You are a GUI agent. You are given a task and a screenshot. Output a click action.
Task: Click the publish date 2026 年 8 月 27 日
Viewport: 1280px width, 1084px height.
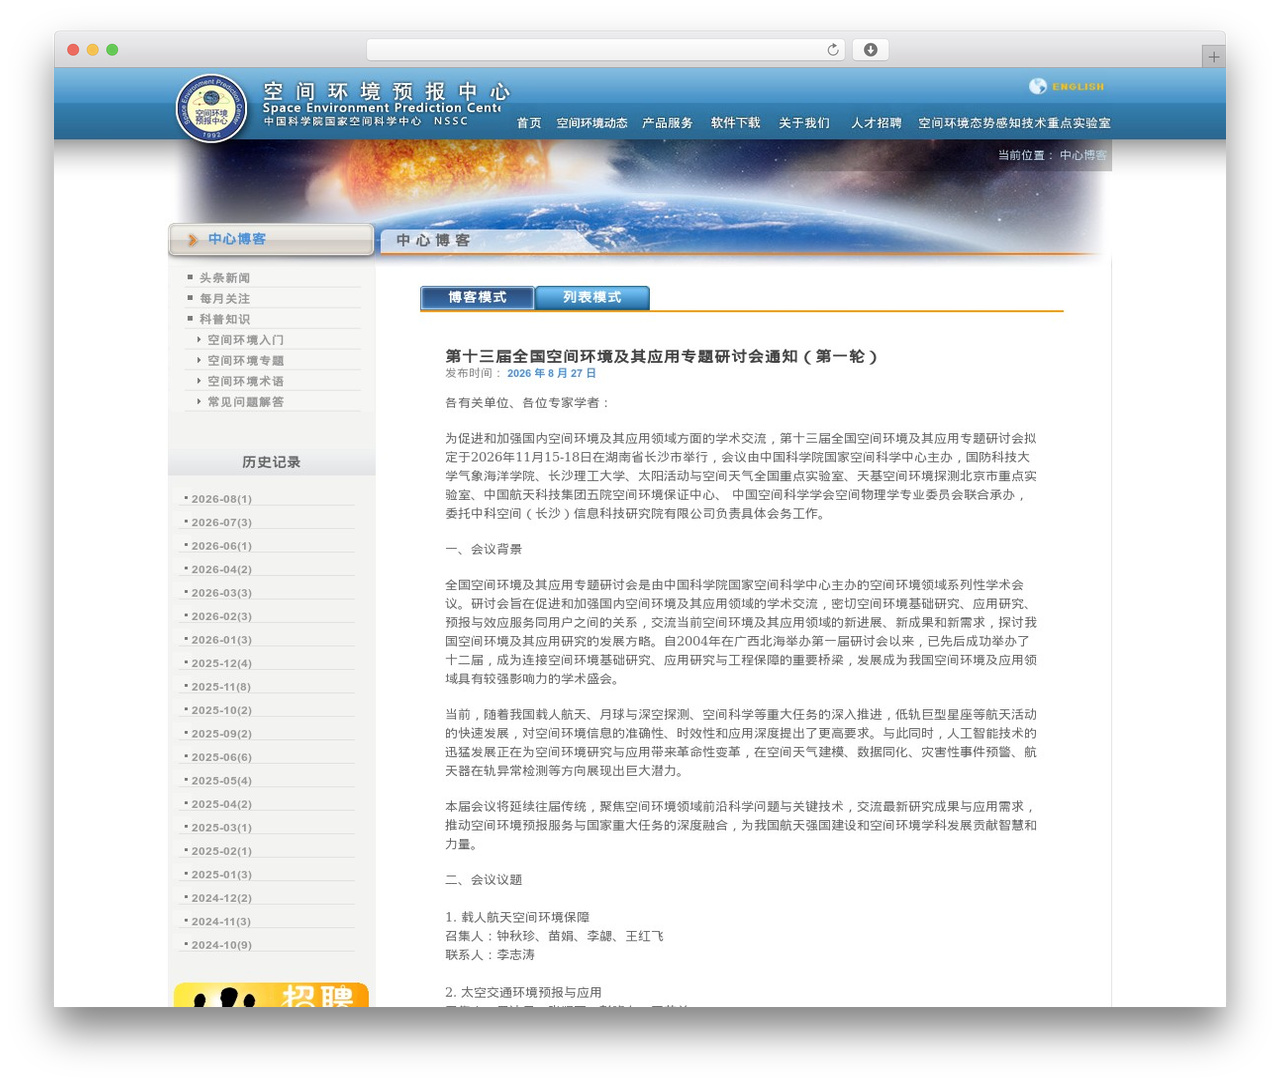(551, 373)
